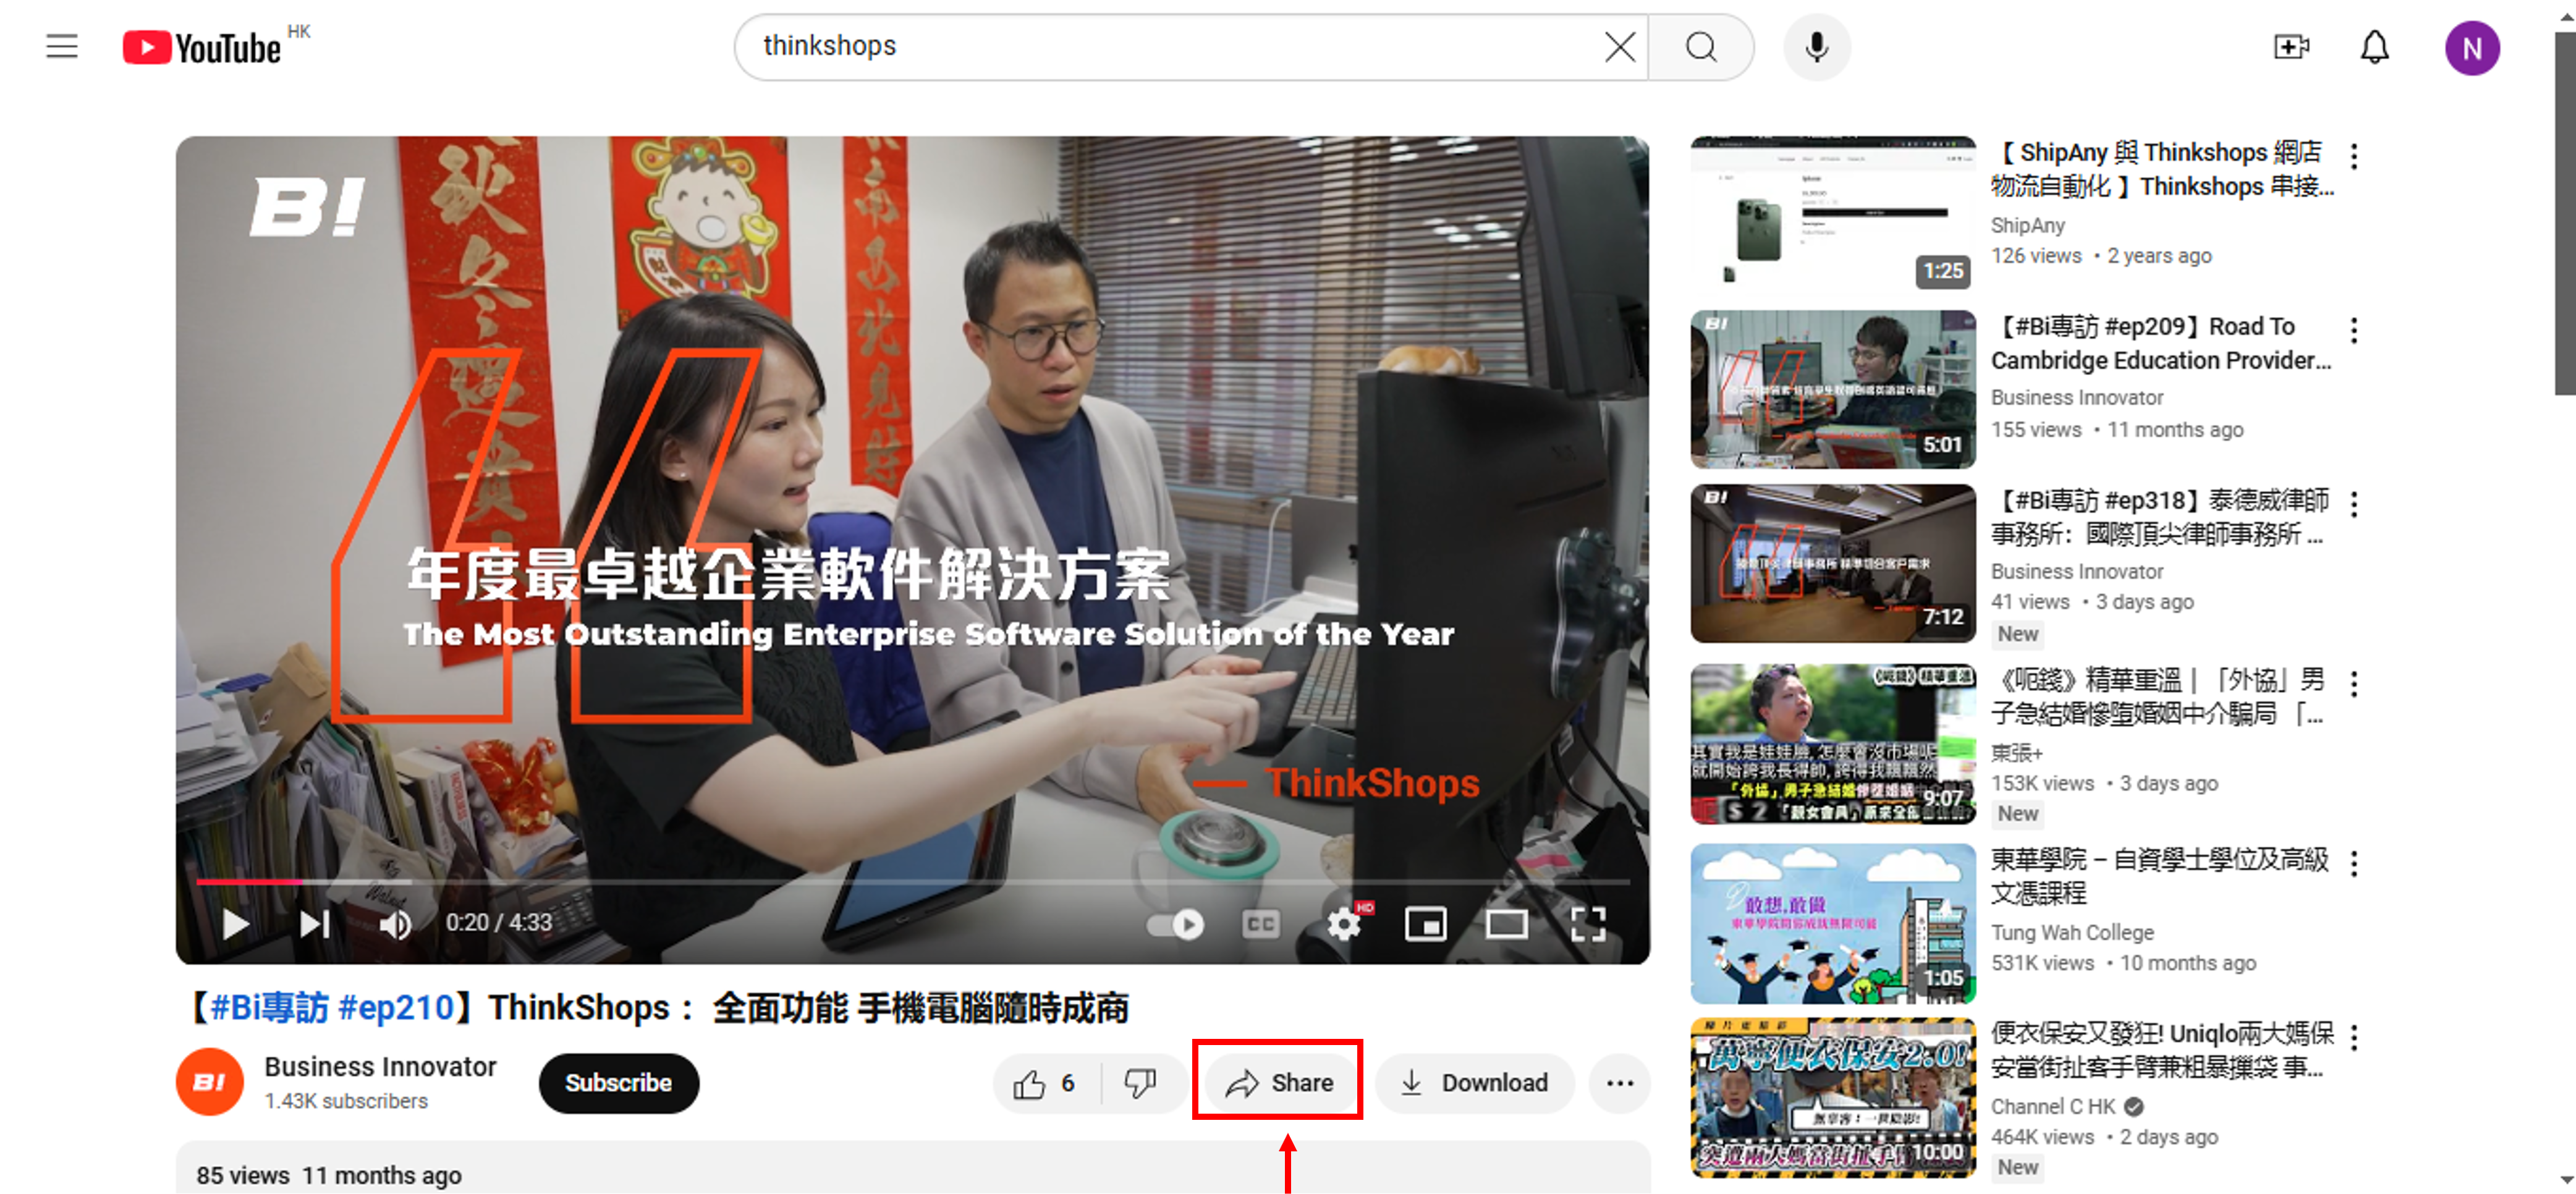The height and width of the screenshot is (1194, 2576).
Task: Subscribe to Business Innovator
Action: pyautogui.click(x=618, y=1083)
